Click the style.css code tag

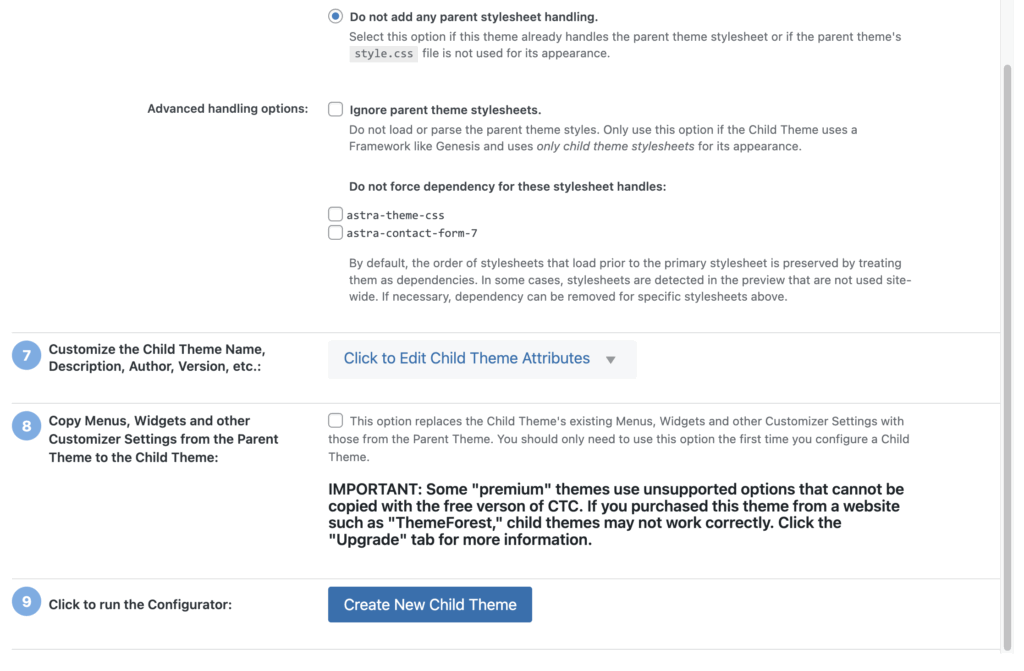(x=383, y=54)
